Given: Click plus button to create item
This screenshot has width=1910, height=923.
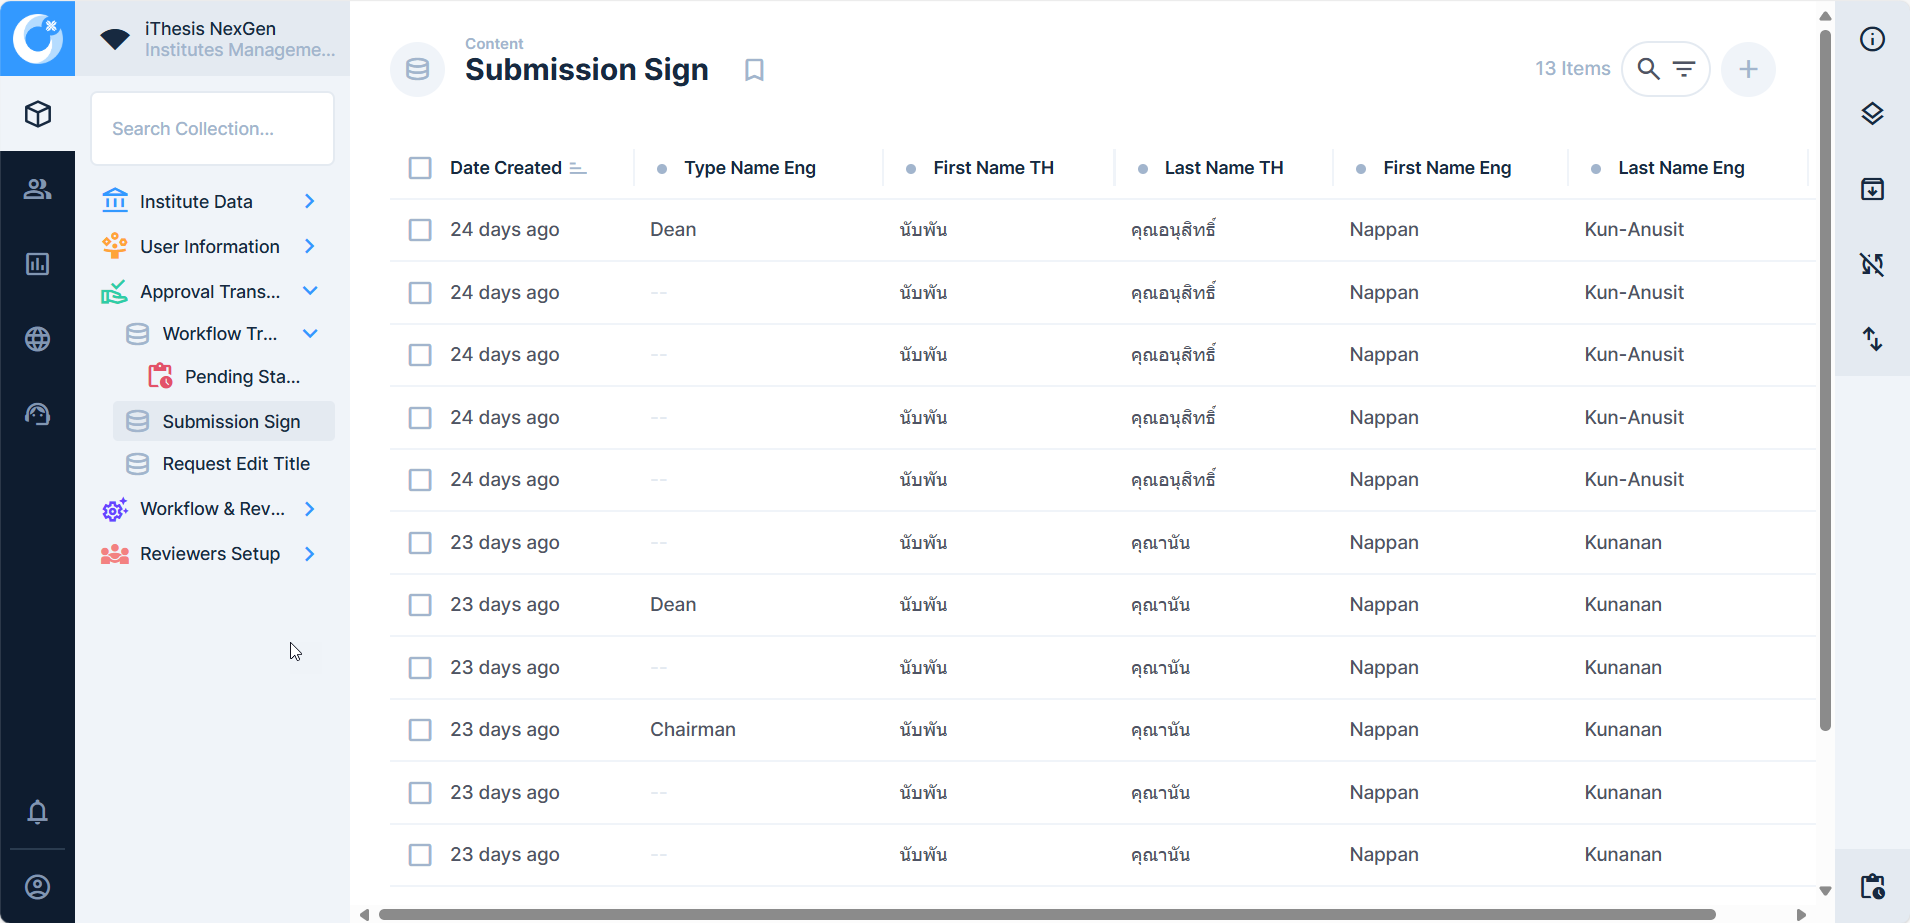Looking at the screenshot, I should [1748, 69].
